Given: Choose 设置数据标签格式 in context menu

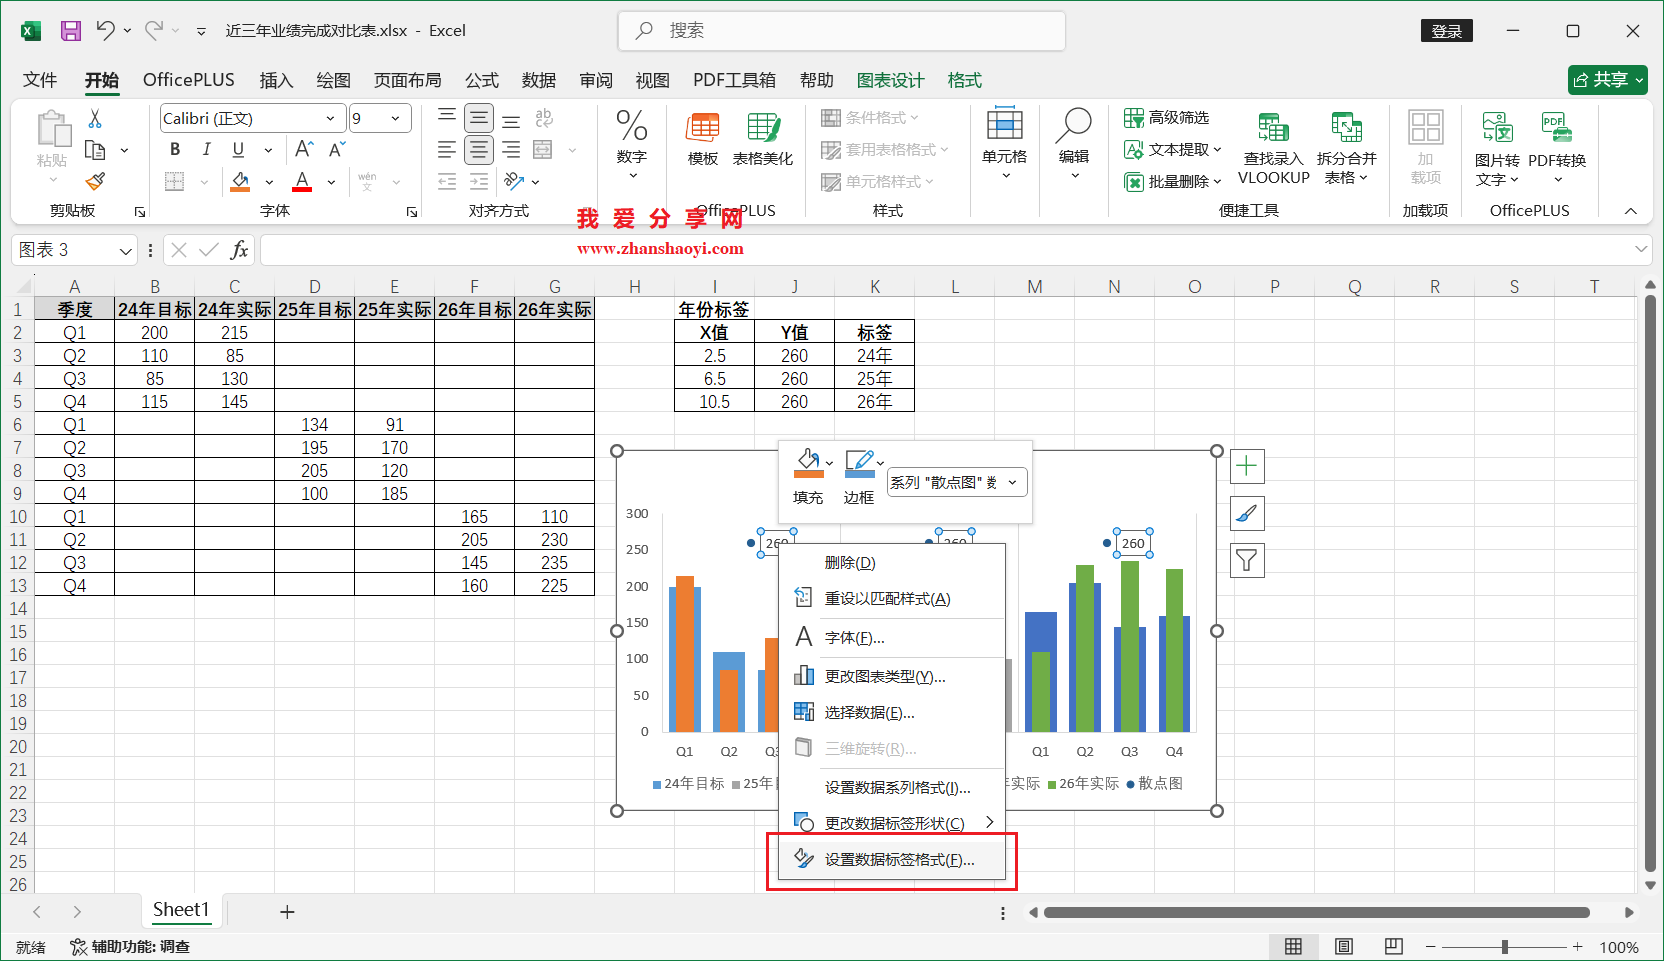Looking at the screenshot, I should [892, 859].
